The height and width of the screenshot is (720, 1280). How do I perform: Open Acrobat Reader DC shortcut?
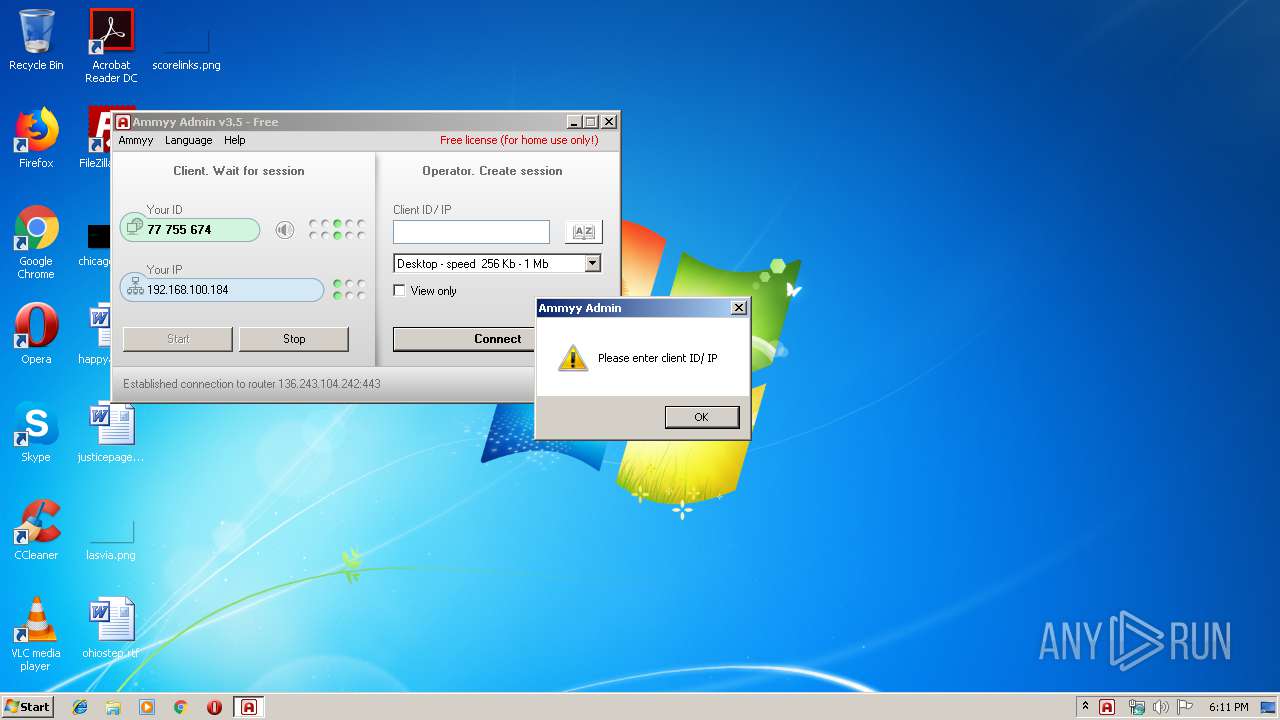tap(111, 46)
